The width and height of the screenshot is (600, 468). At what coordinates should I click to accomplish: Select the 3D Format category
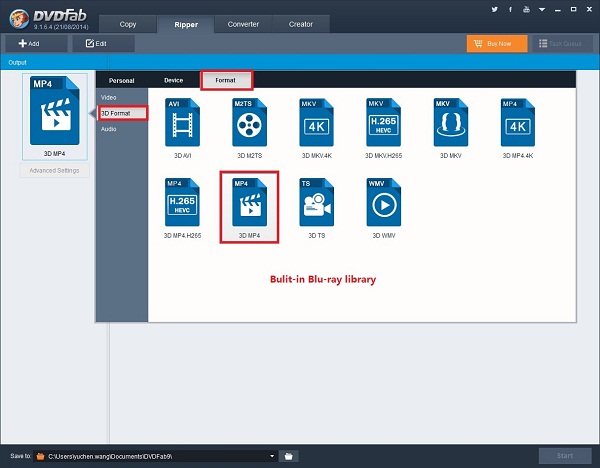pos(122,113)
